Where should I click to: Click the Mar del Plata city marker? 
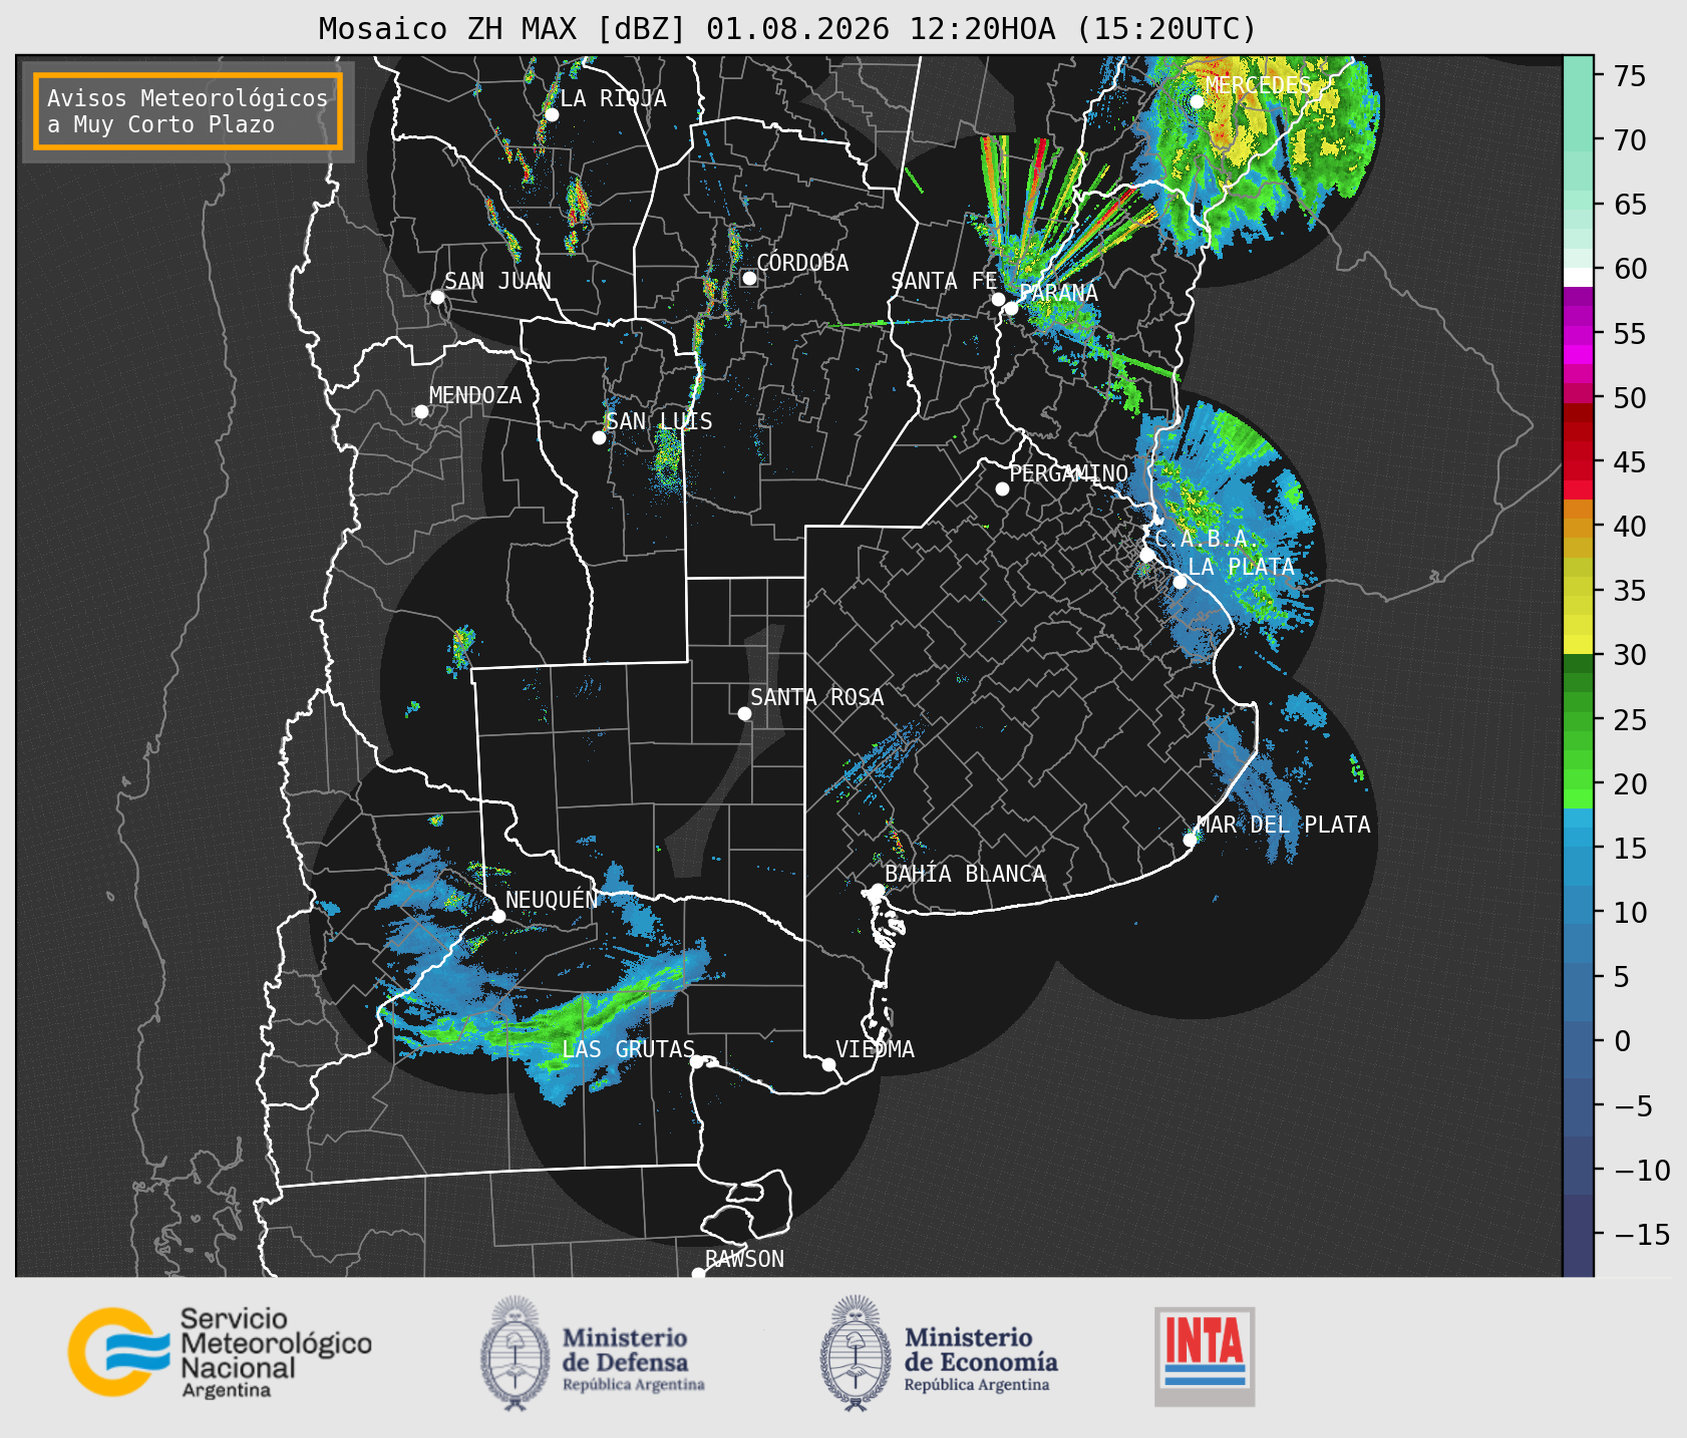pyautogui.click(x=1190, y=839)
